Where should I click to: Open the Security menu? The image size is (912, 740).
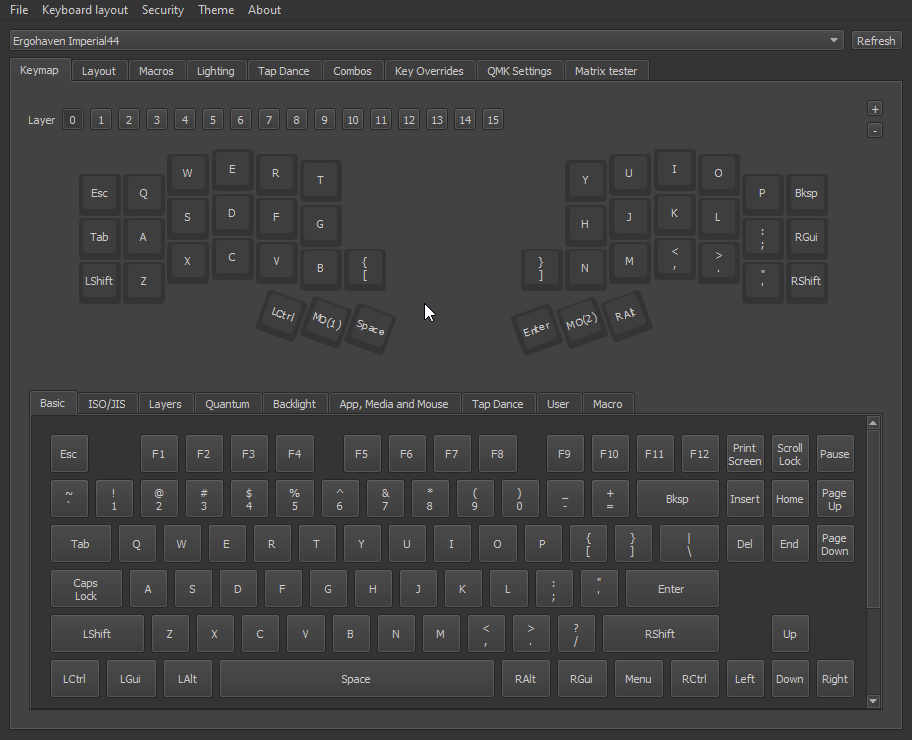tap(163, 10)
